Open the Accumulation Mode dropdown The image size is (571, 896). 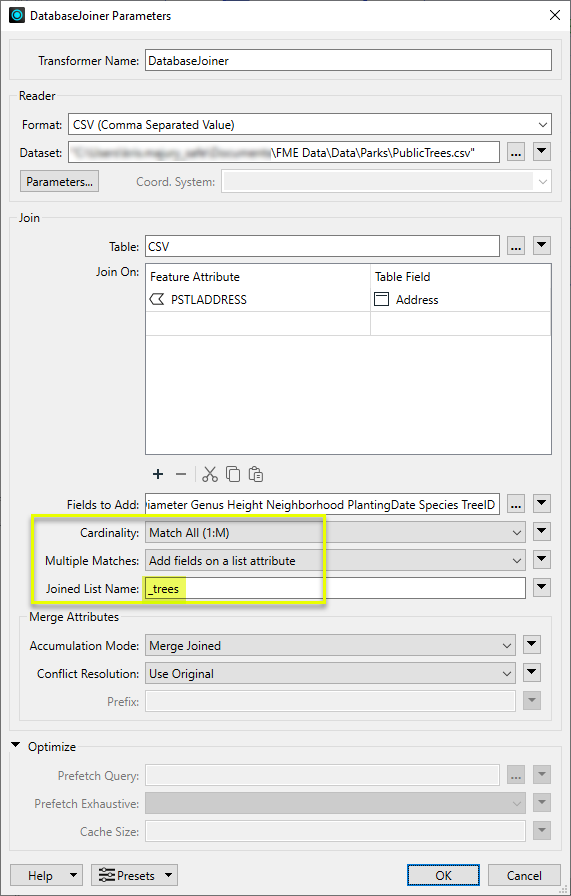(x=330, y=646)
